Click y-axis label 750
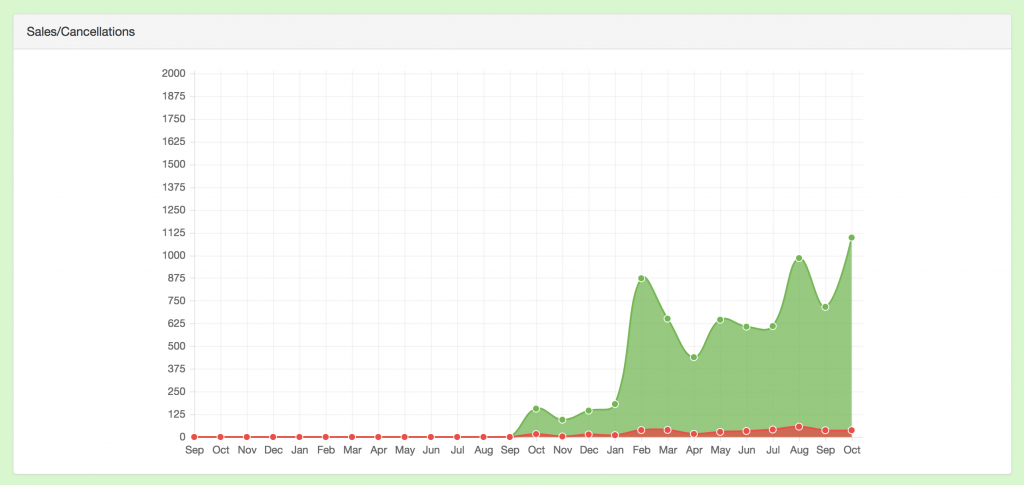The image size is (1024, 485). [176, 301]
